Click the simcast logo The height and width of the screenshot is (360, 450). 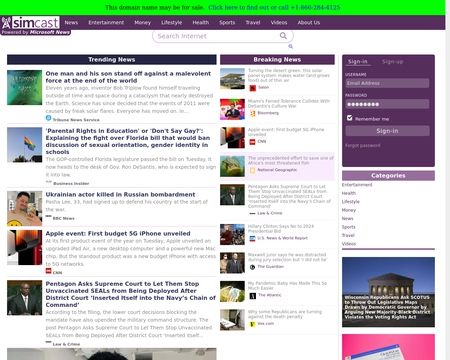click(x=31, y=23)
